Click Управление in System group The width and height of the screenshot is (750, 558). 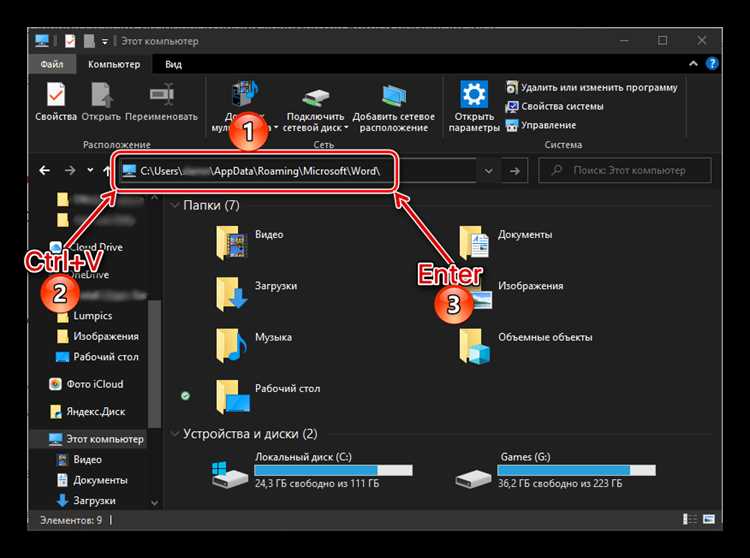[x=541, y=125]
